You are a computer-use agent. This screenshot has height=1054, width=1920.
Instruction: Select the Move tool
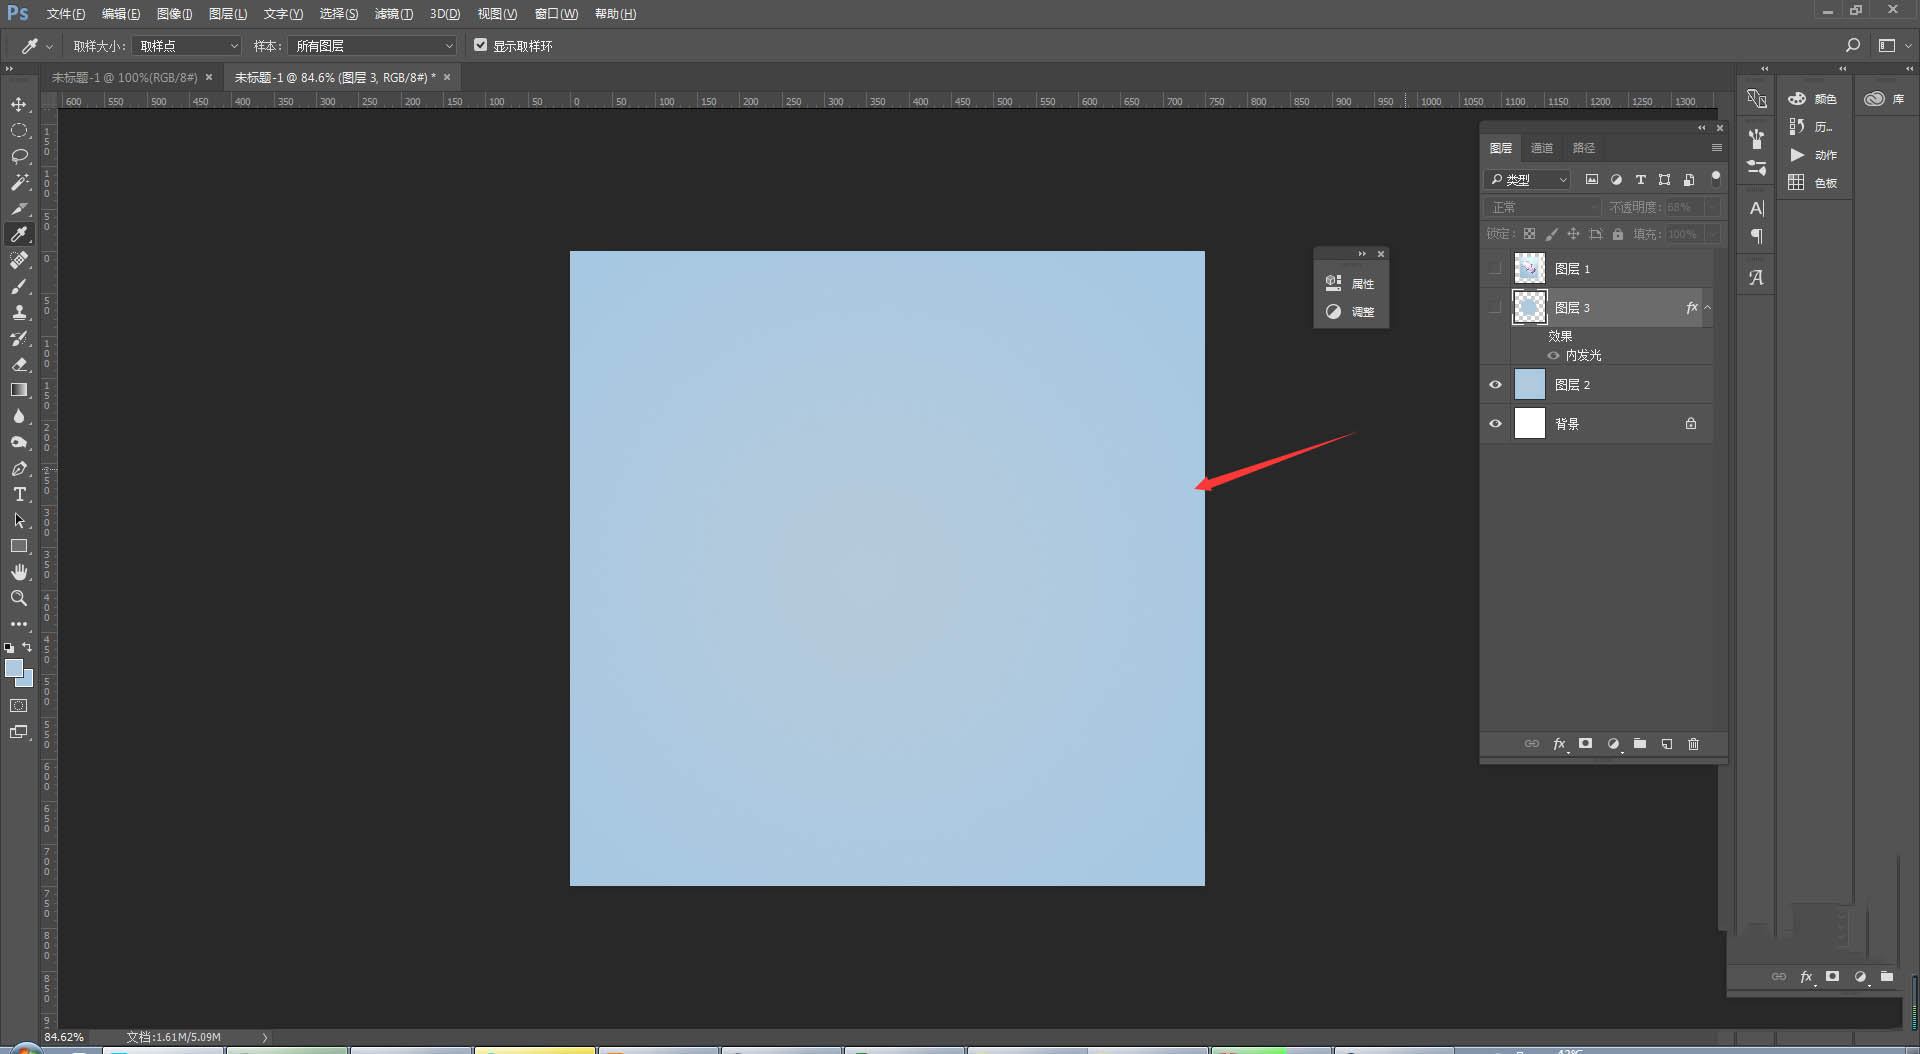tap(19, 104)
